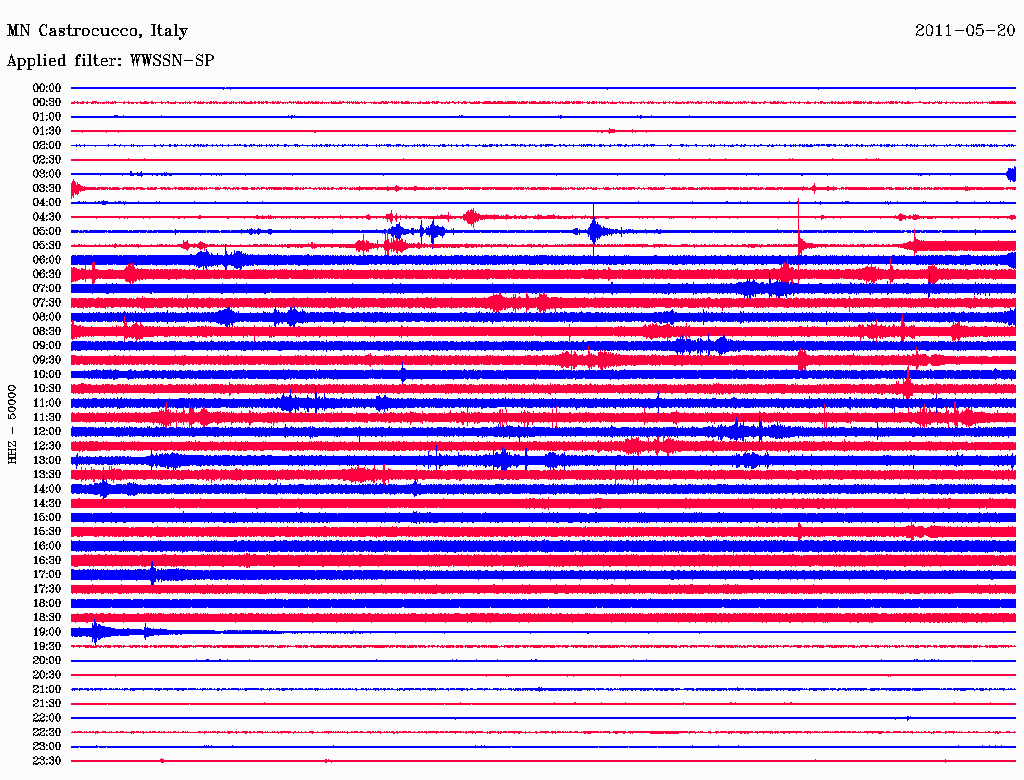Select the 06:30 time label
This screenshot has width=1024, height=780.
(46, 274)
